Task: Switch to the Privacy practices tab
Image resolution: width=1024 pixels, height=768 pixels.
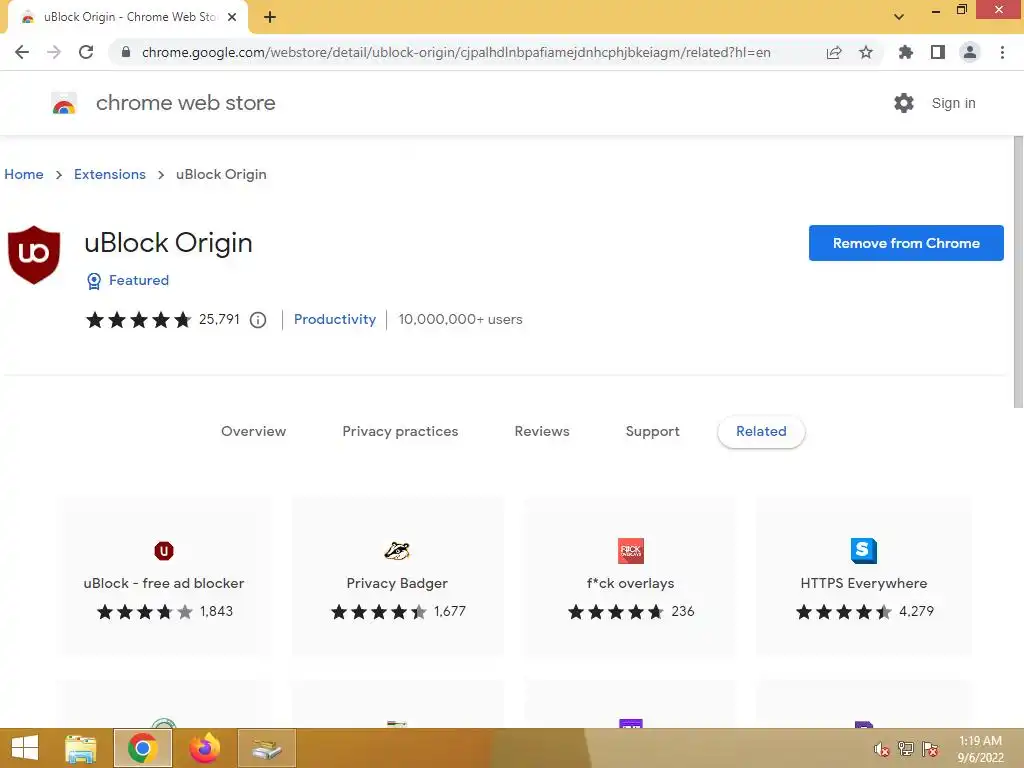Action: 400,431
